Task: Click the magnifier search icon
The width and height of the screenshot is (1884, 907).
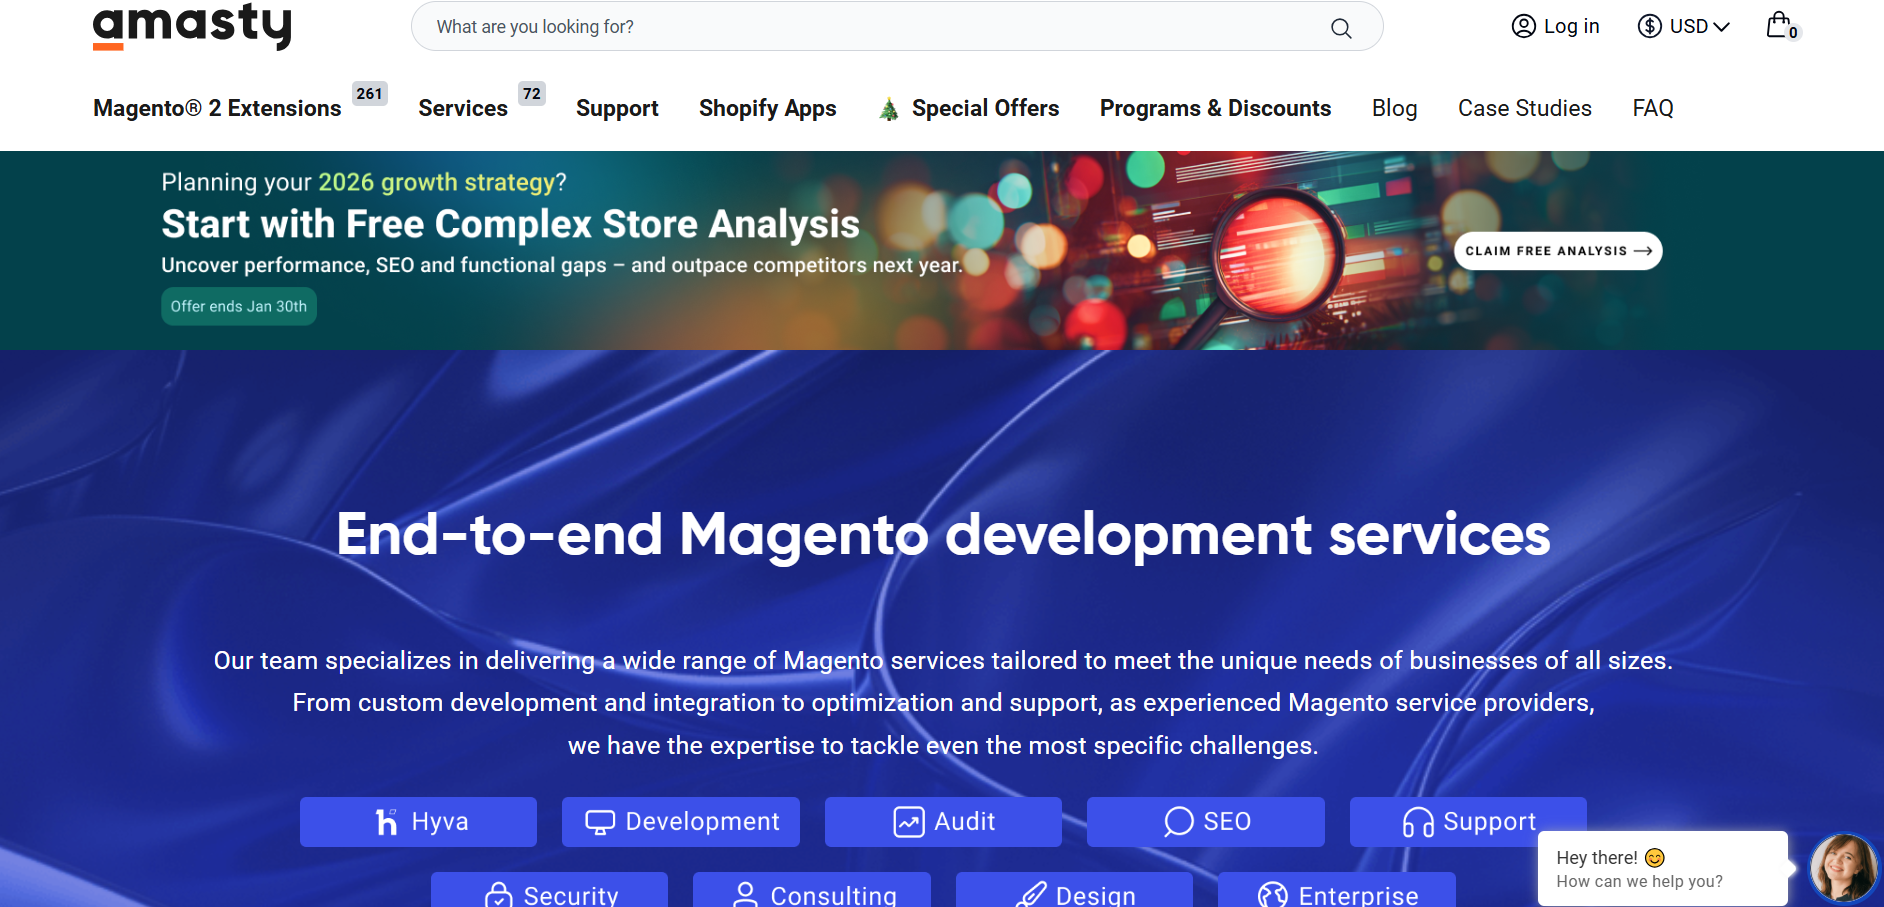Action: pyautogui.click(x=1341, y=28)
